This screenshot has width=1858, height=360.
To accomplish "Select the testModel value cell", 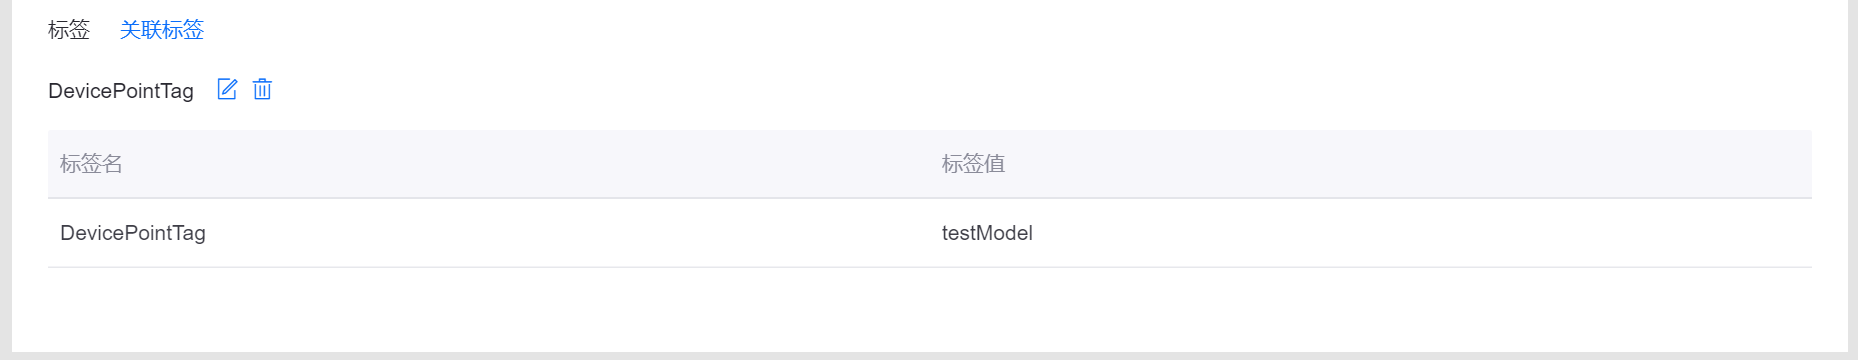I will coord(987,233).
